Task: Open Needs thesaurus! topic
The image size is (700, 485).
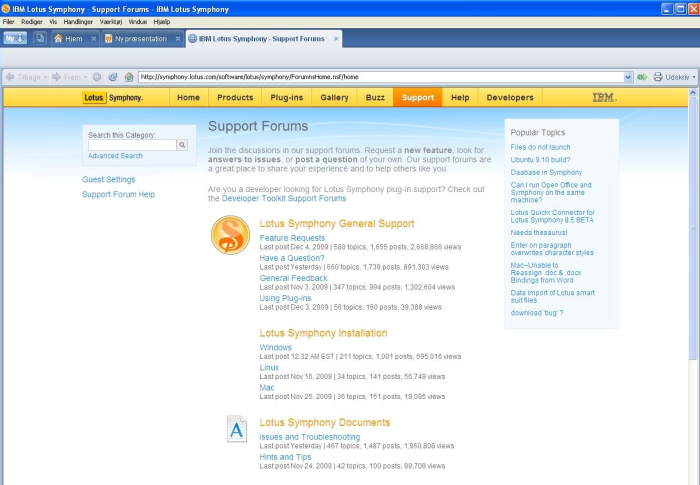Action: point(539,233)
